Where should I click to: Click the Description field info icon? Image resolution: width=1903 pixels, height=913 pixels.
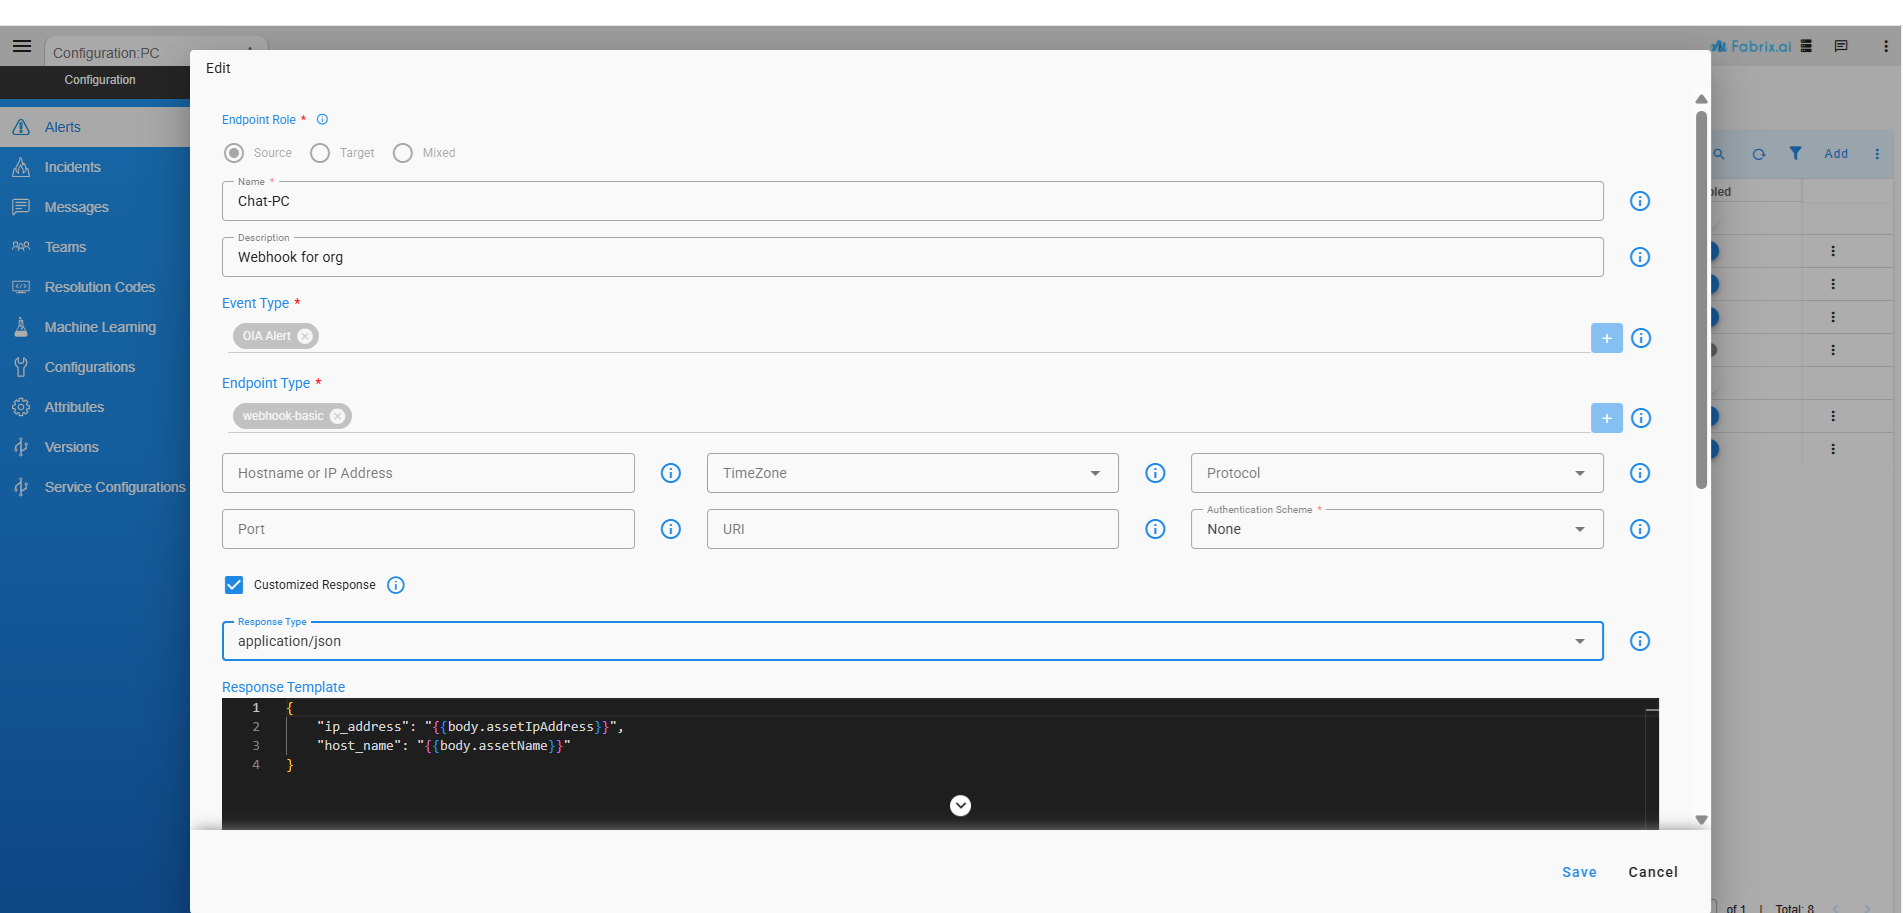[1640, 257]
